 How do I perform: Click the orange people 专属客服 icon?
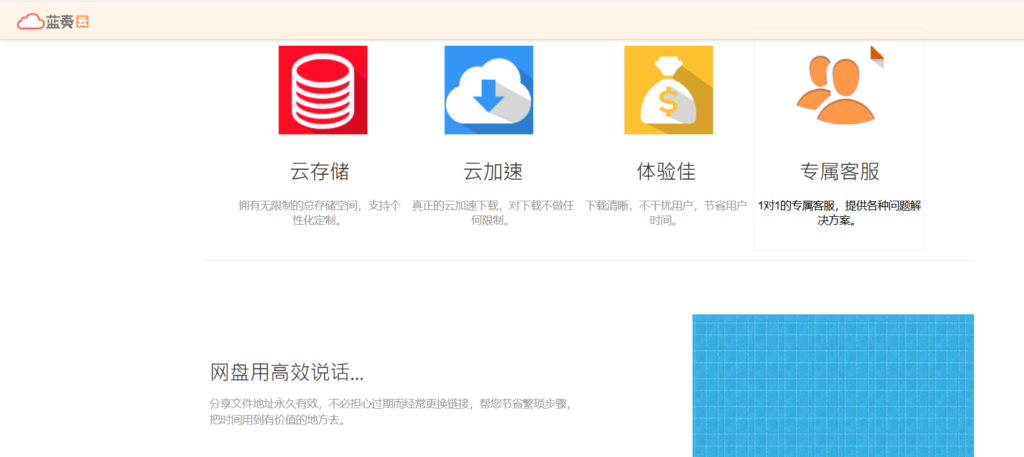[x=835, y=90]
